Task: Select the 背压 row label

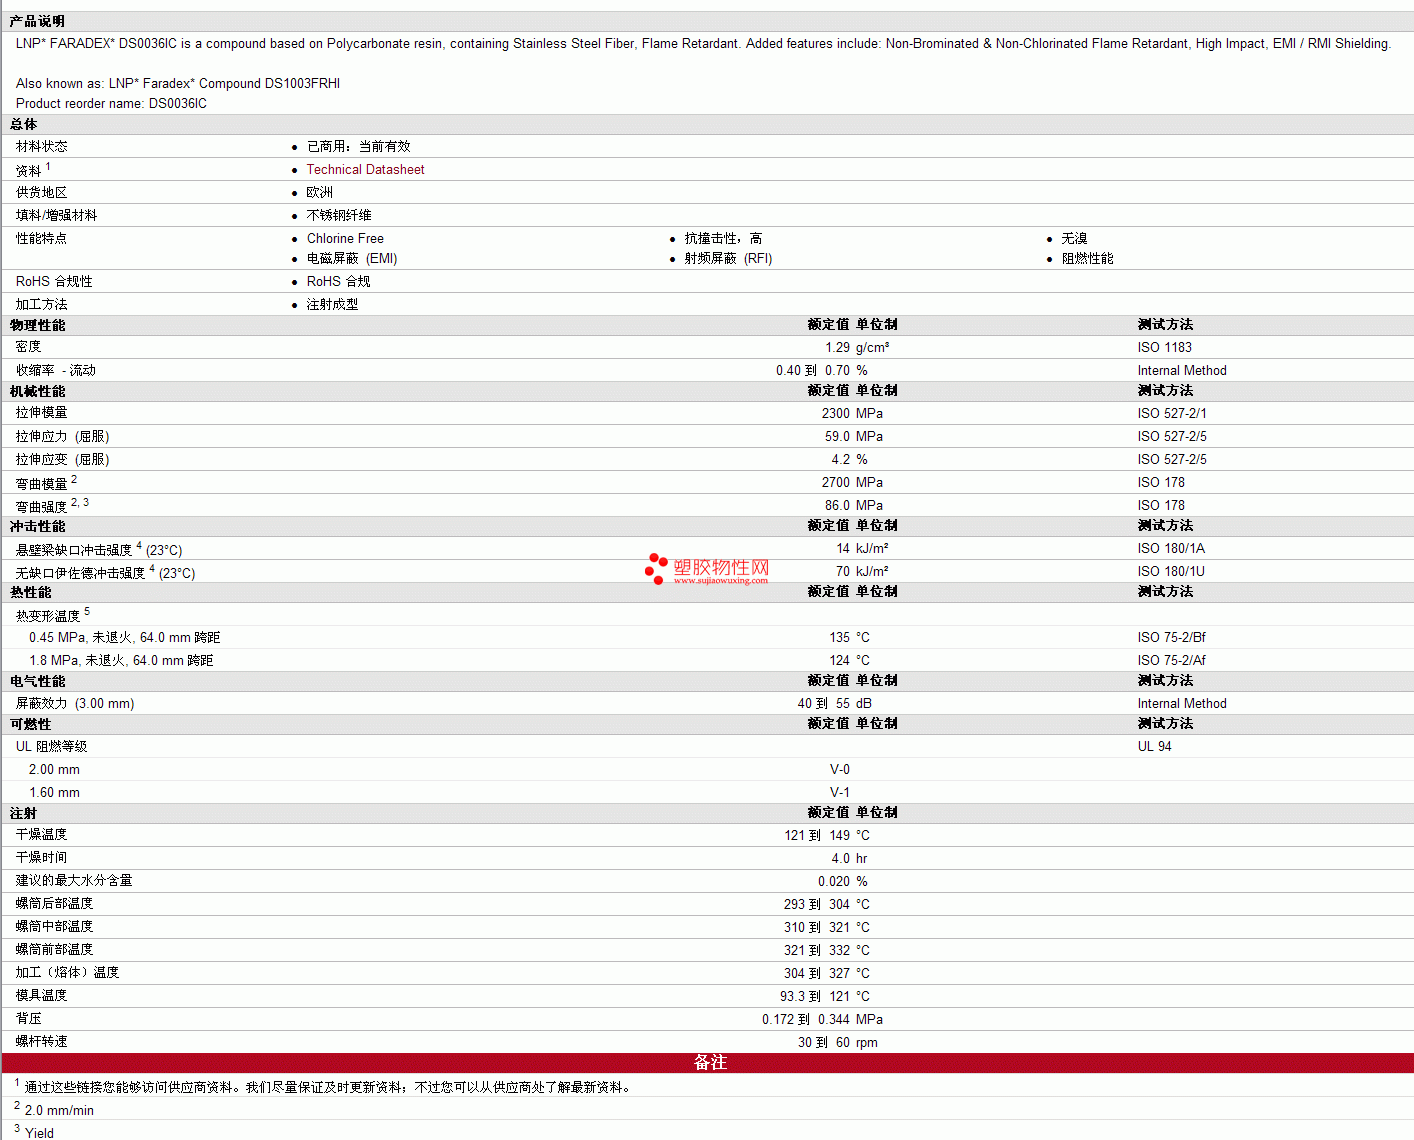Action: 29,1019
